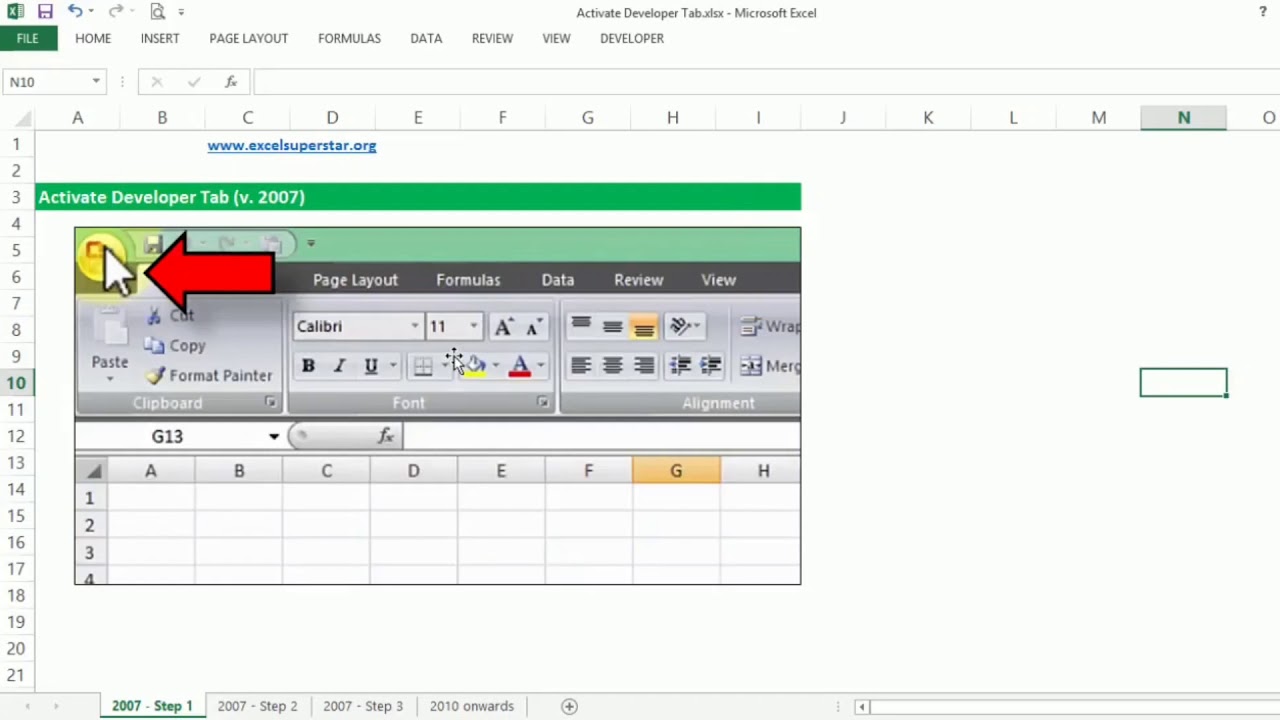Open Insert Function fx dialog
This screenshot has height=720, width=1280.
(231, 82)
